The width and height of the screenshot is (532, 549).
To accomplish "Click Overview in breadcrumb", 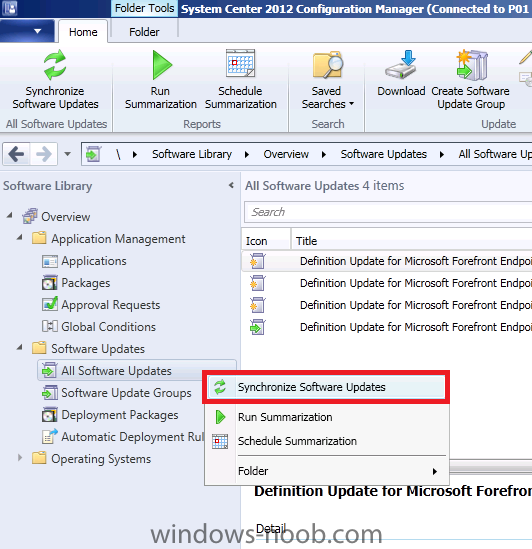I will click(x=286, y=154).
